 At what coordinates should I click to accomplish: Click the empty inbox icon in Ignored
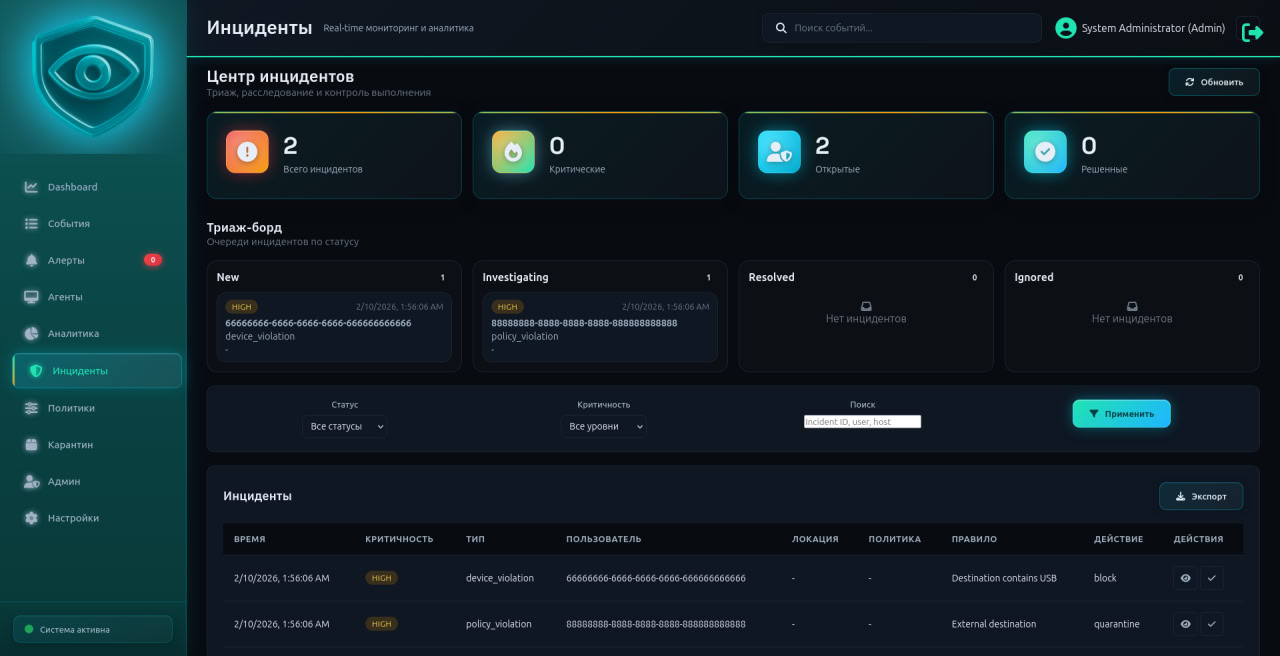pos(1132,306)
